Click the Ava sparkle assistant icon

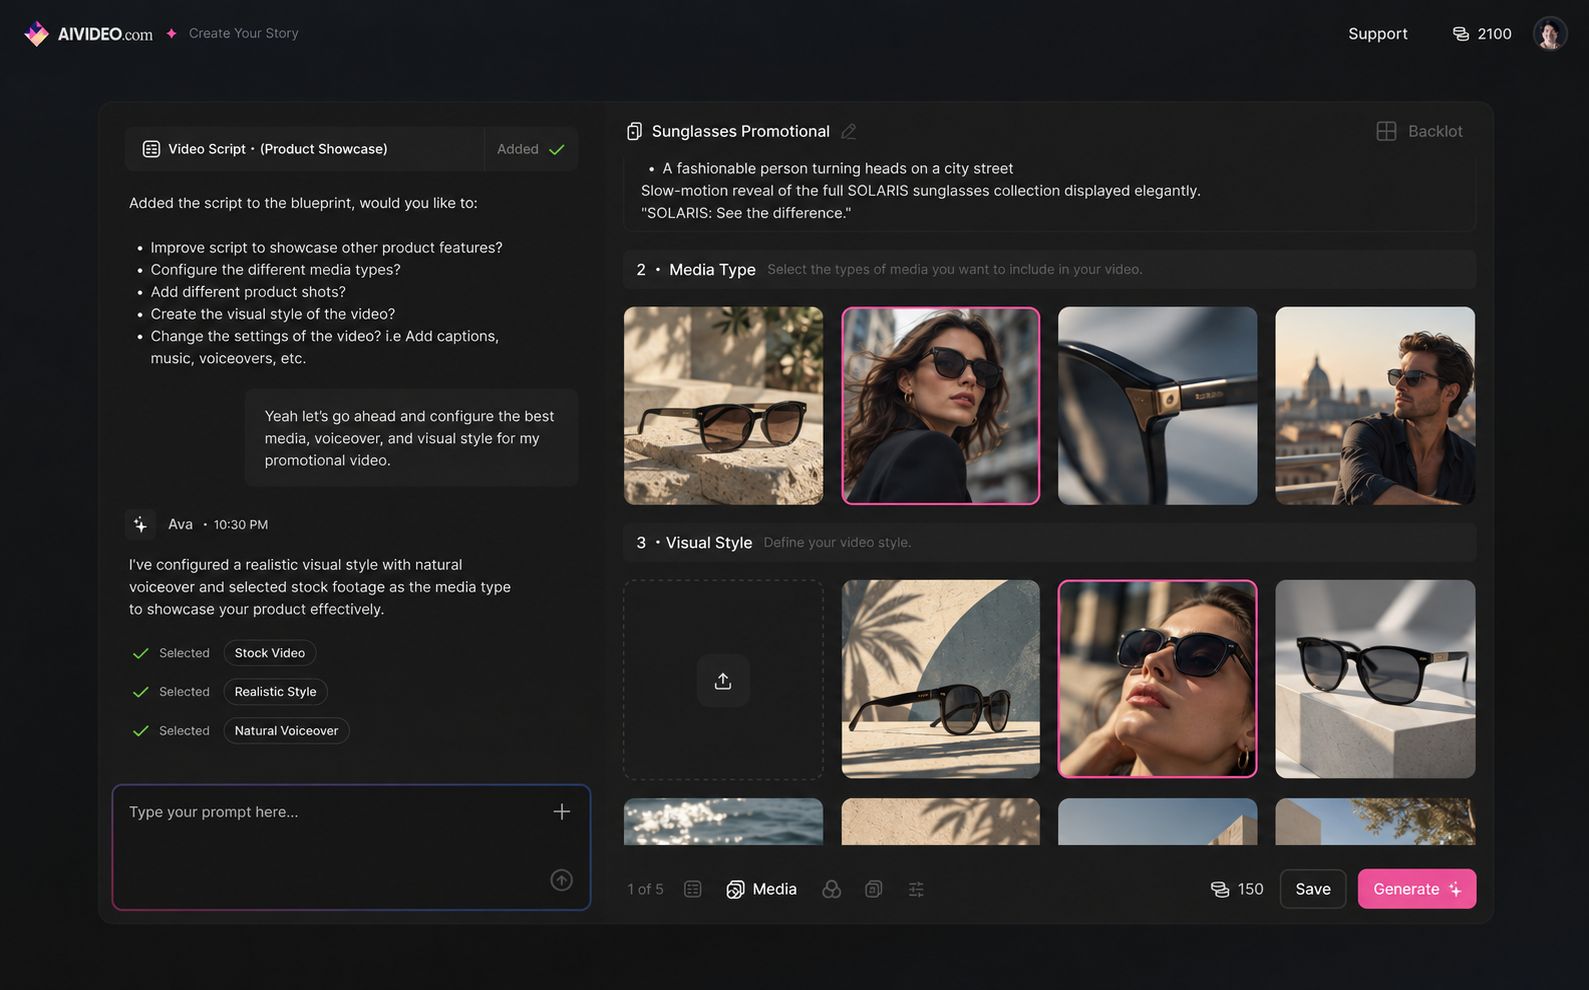140,524
